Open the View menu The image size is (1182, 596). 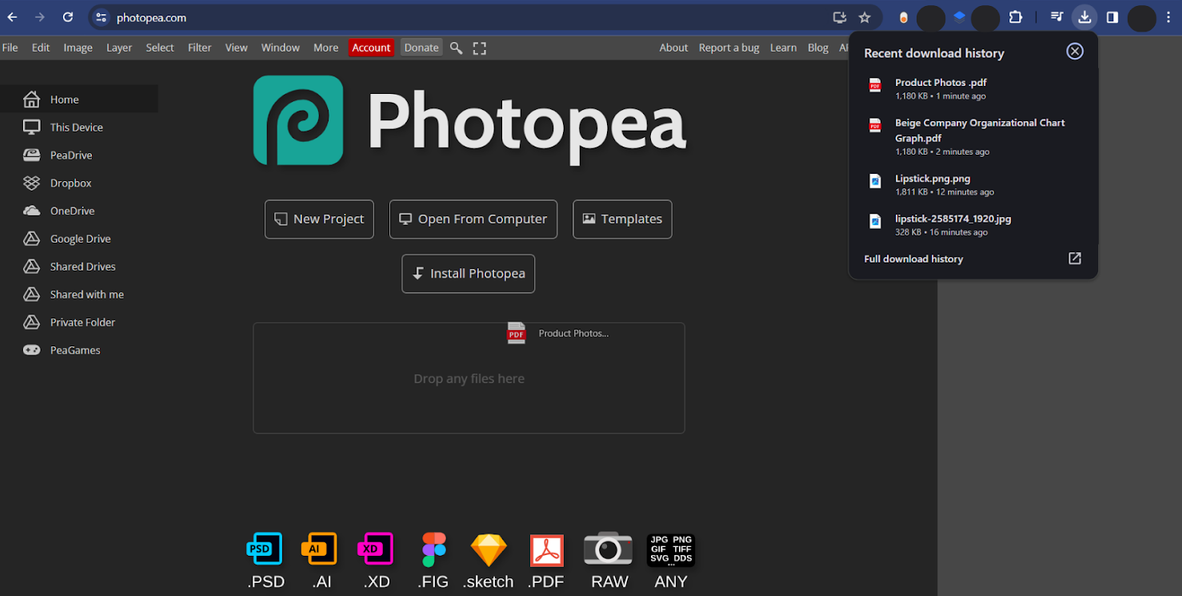point(236,47)
